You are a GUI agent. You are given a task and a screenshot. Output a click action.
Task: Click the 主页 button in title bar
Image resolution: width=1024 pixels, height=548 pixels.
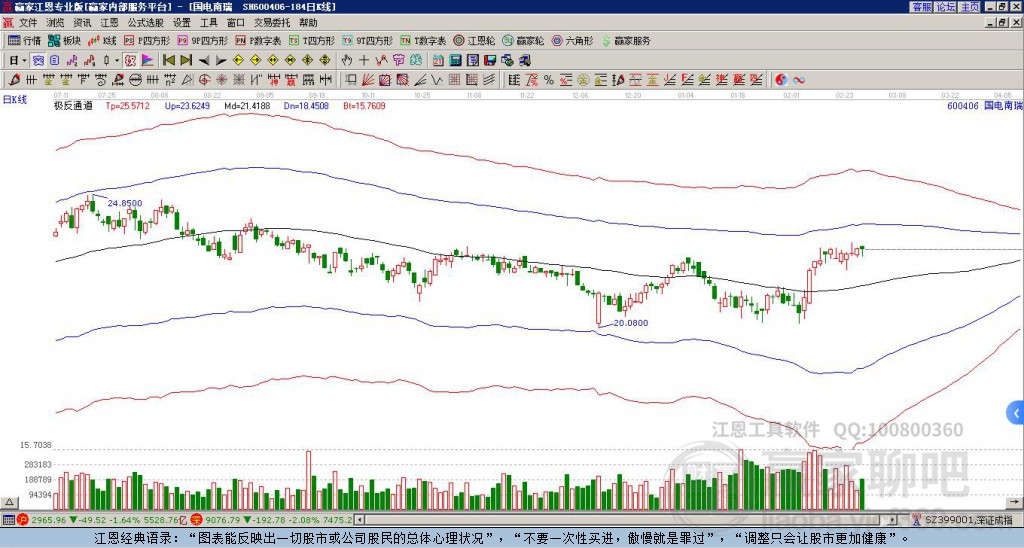pos(969,7)
